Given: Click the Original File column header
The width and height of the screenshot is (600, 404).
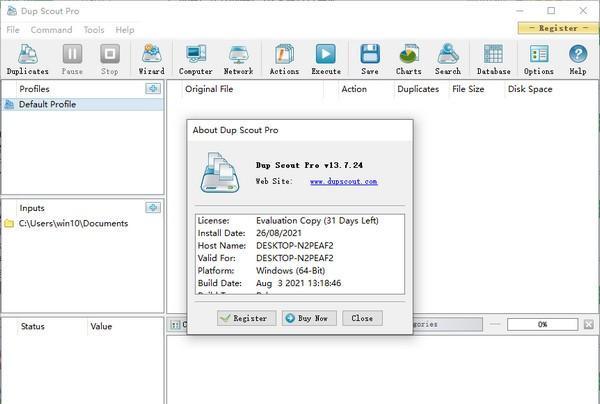Looking at the screenshot, I should (209, 89).
